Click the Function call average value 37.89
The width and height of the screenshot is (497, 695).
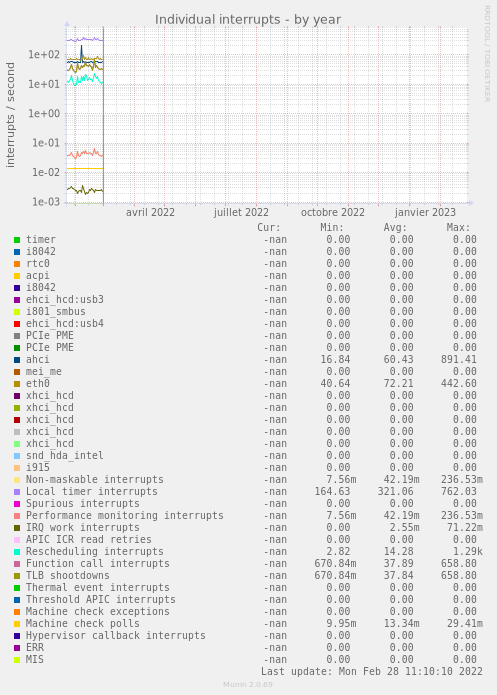coord(399,563)
